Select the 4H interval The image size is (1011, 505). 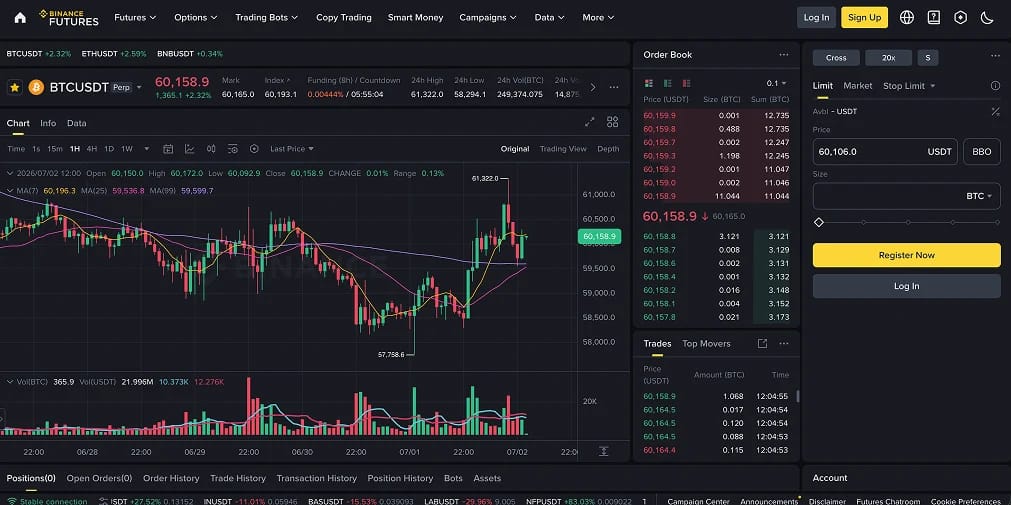click(92, 149)
